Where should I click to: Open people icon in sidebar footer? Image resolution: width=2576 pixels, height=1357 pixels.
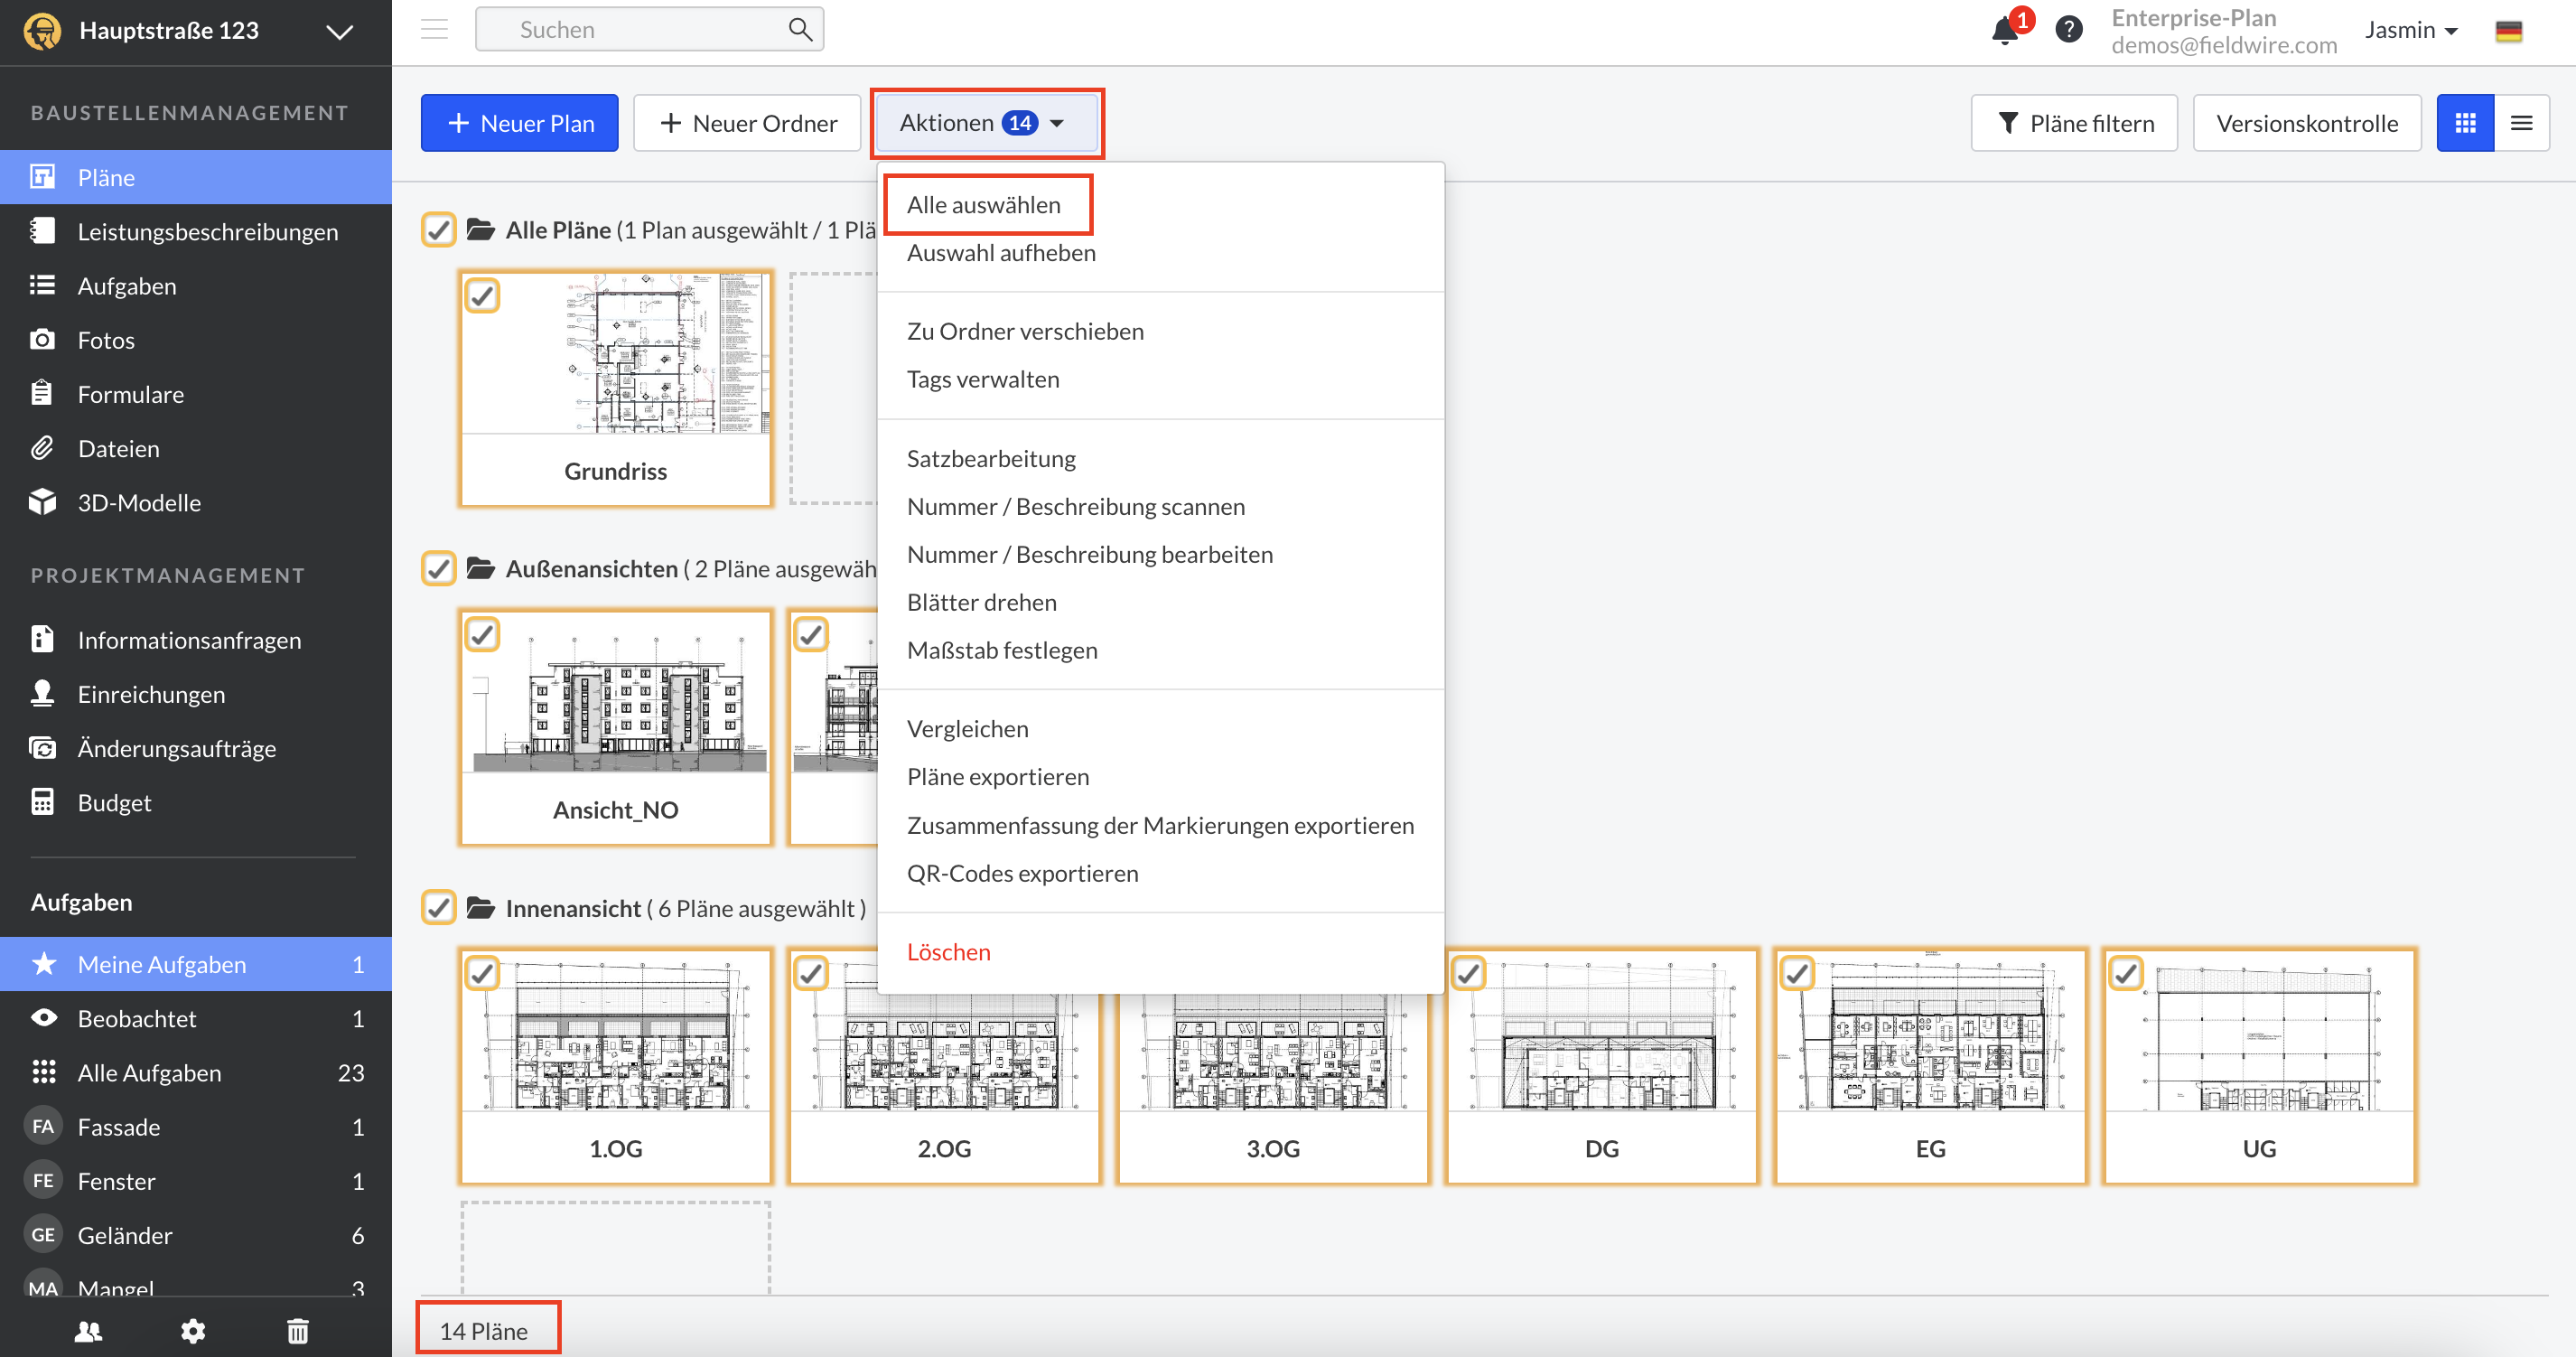point(89,1331)
